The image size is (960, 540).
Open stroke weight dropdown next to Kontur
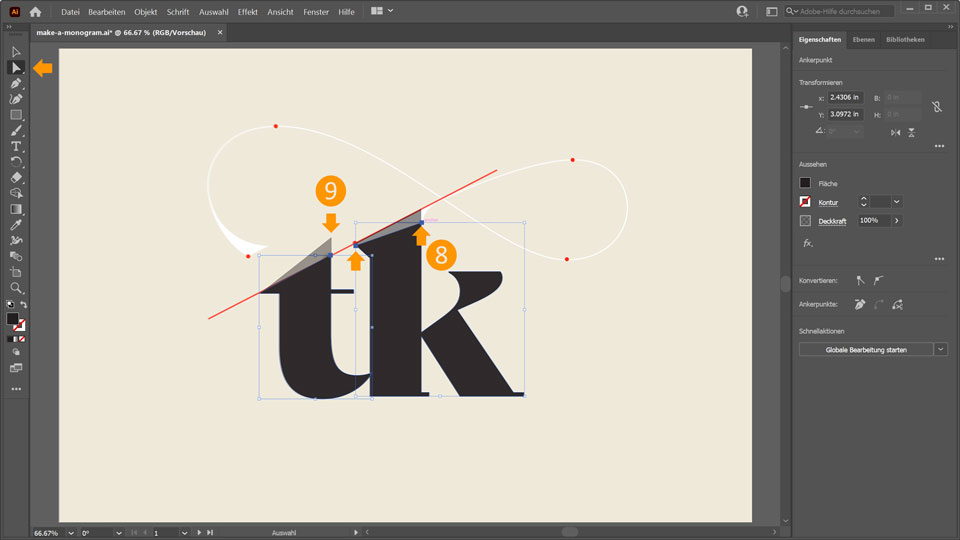896,201
